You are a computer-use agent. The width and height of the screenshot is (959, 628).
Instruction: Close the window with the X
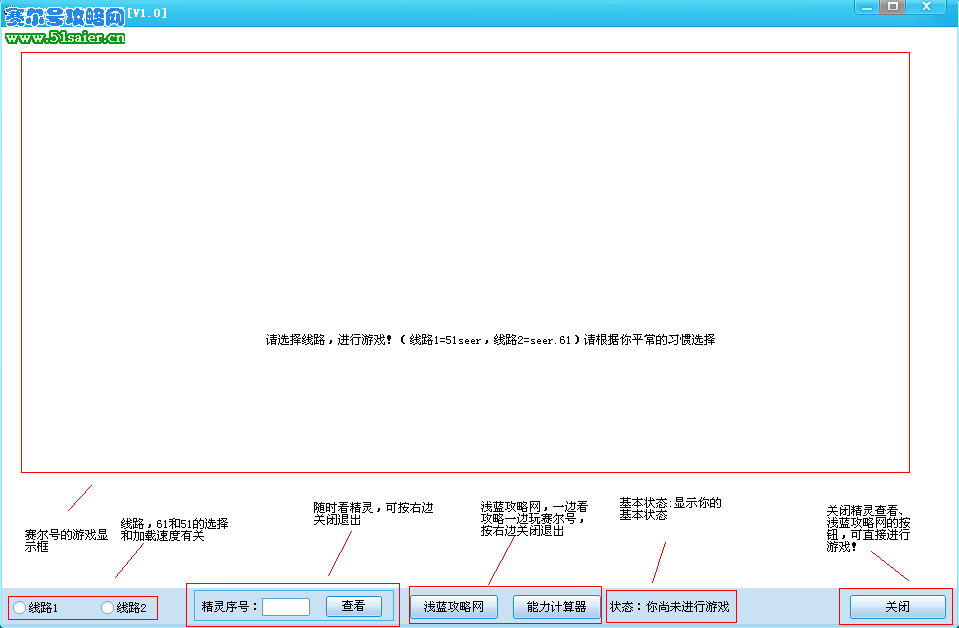(927, 7)
